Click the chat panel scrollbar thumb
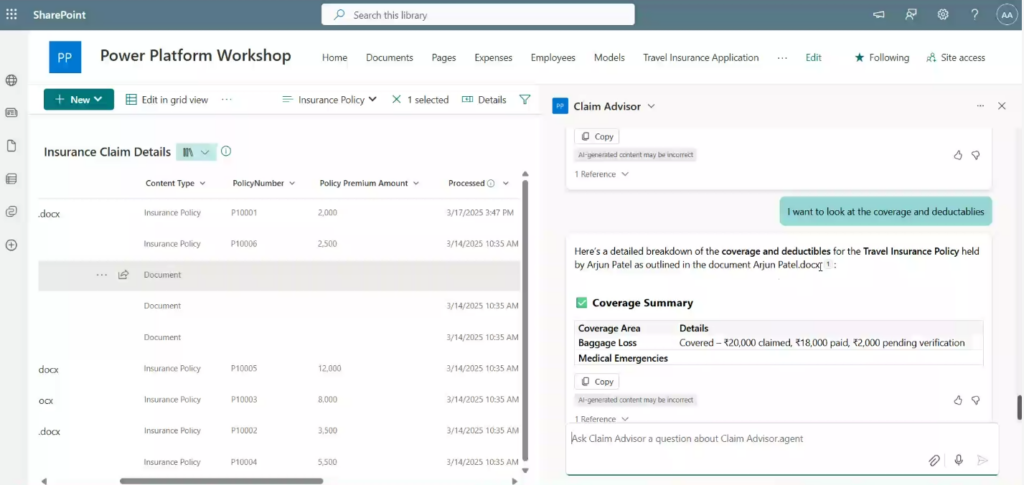This screenshot has height=485, width=1024. click(1019, 408)
